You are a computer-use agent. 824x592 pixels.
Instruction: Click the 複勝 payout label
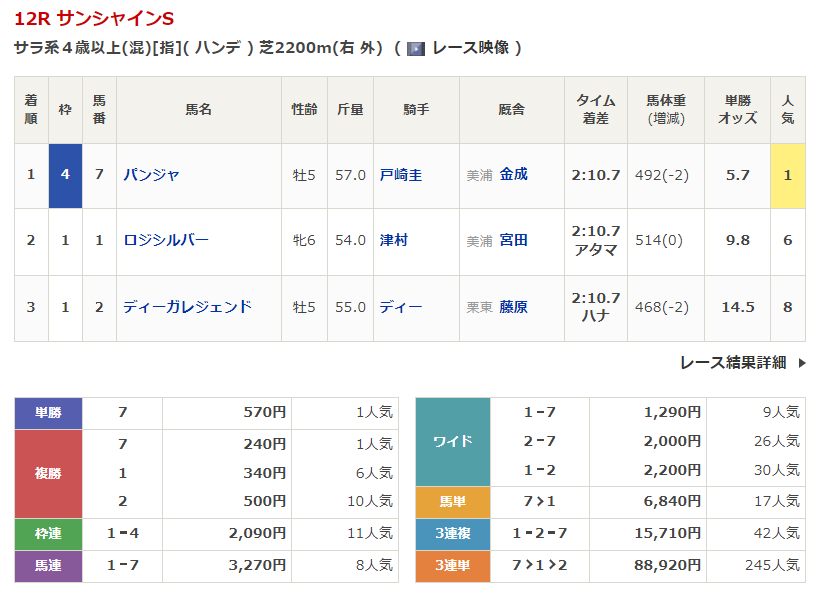48,473
